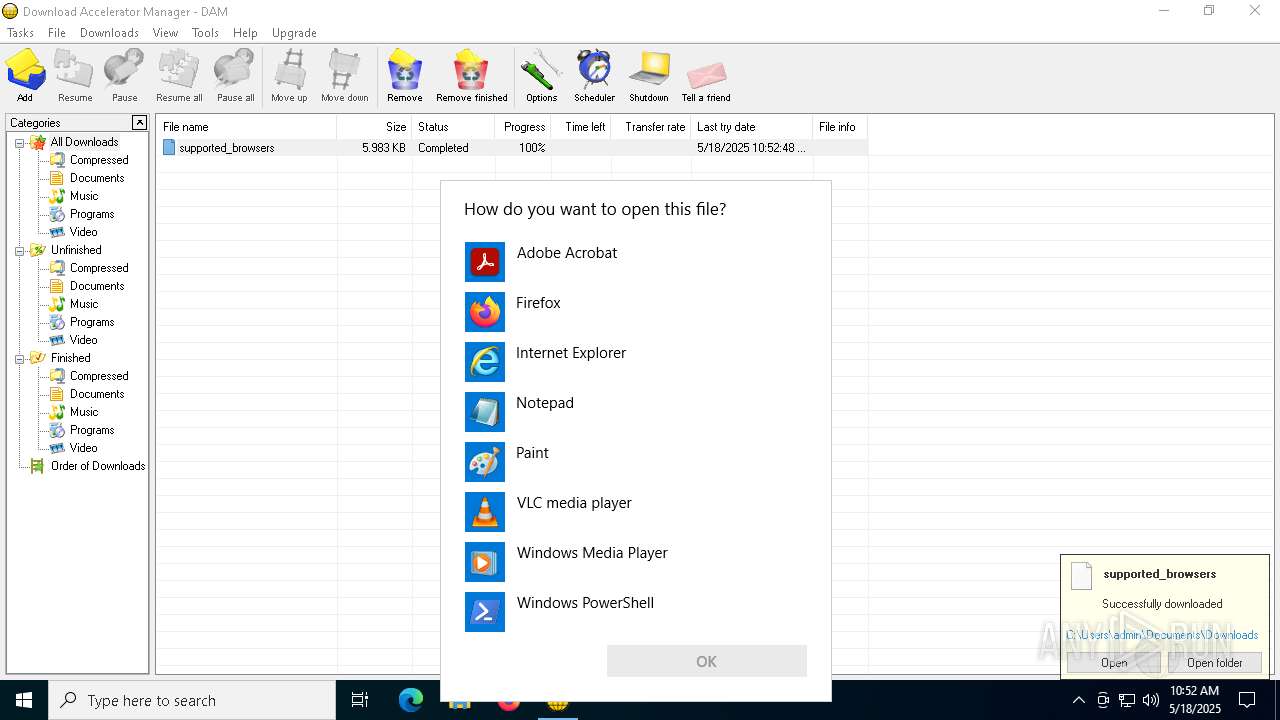Choose Adobe Acrobat to open the file
Viewport: 1280px width, 720px height.
(x=636, y=262)
